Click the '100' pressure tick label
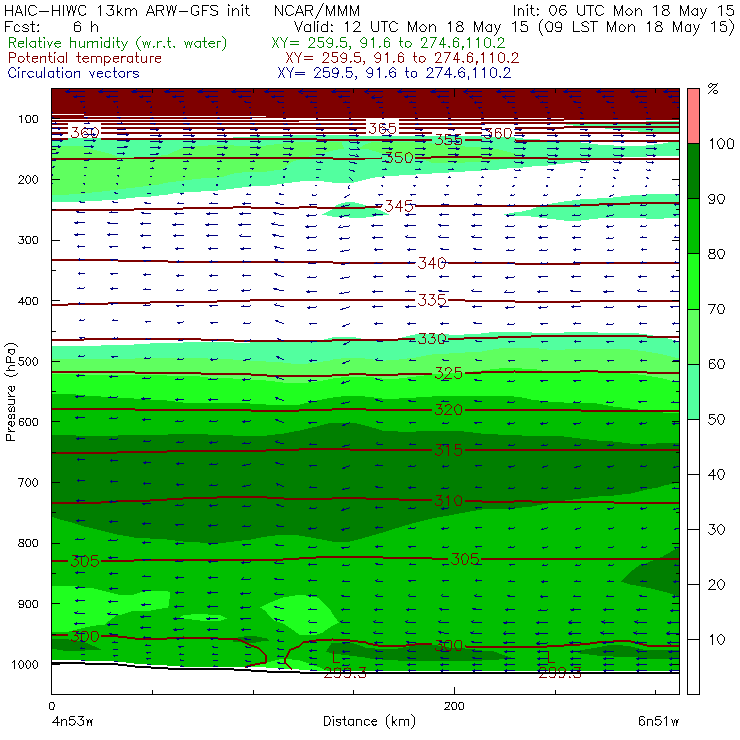 point(28,119)
